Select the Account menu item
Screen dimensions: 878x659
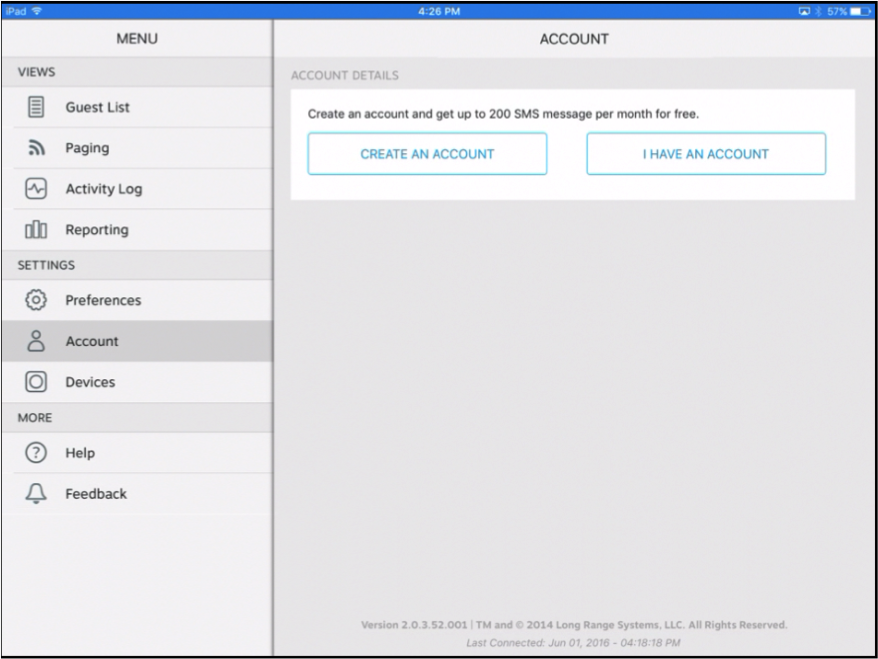point(138,341)
